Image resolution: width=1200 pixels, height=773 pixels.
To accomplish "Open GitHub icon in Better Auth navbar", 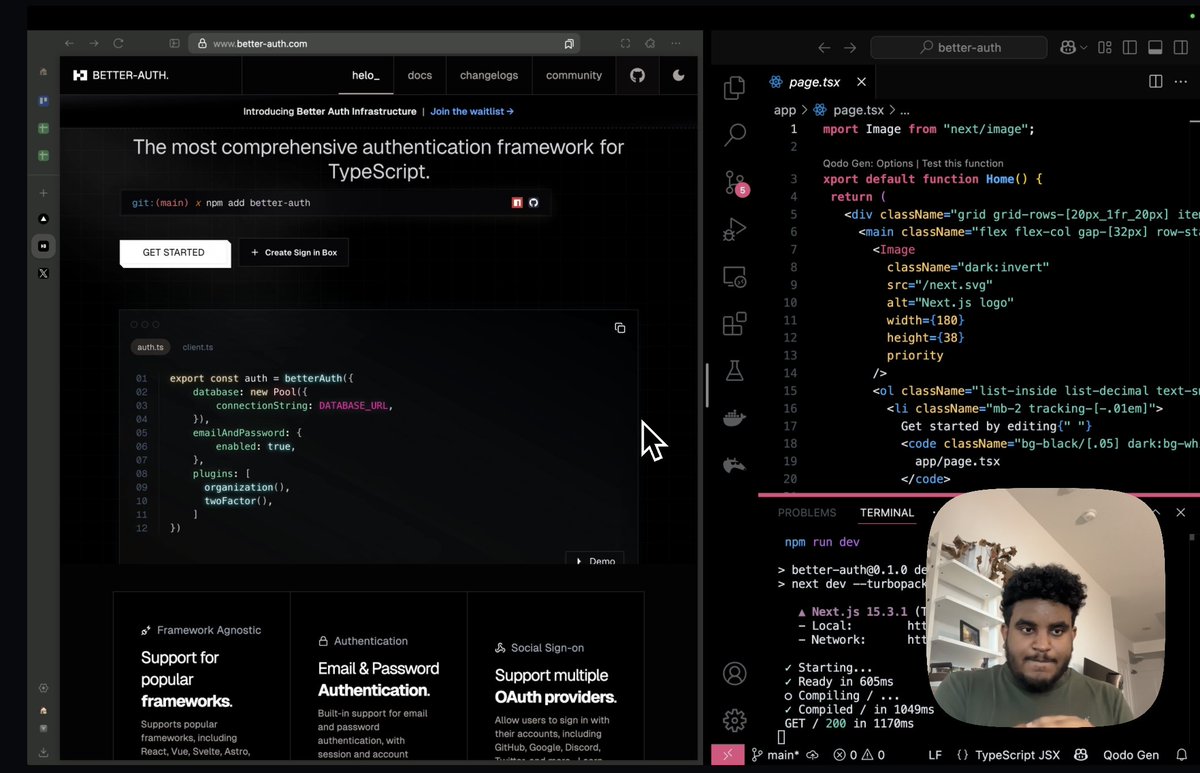I will point(637,75).
